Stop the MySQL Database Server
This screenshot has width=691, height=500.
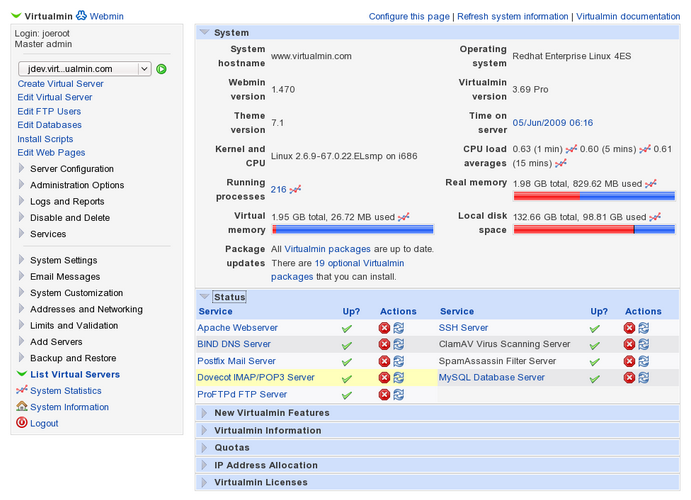click(x=629, y=378)
